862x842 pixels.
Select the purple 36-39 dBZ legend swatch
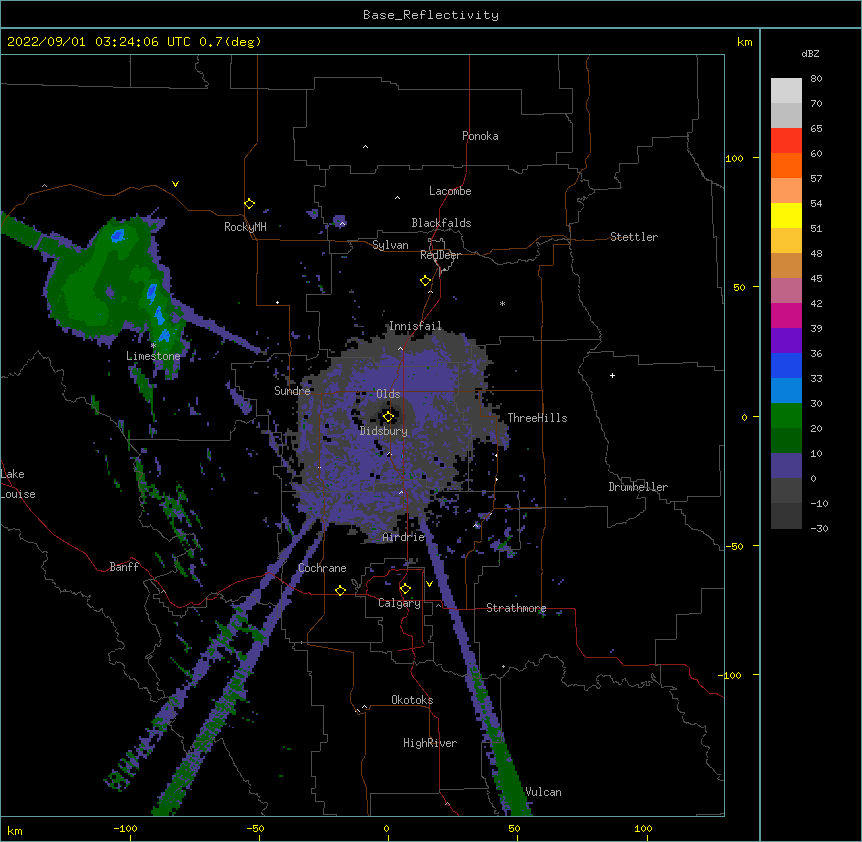point(786,341)
